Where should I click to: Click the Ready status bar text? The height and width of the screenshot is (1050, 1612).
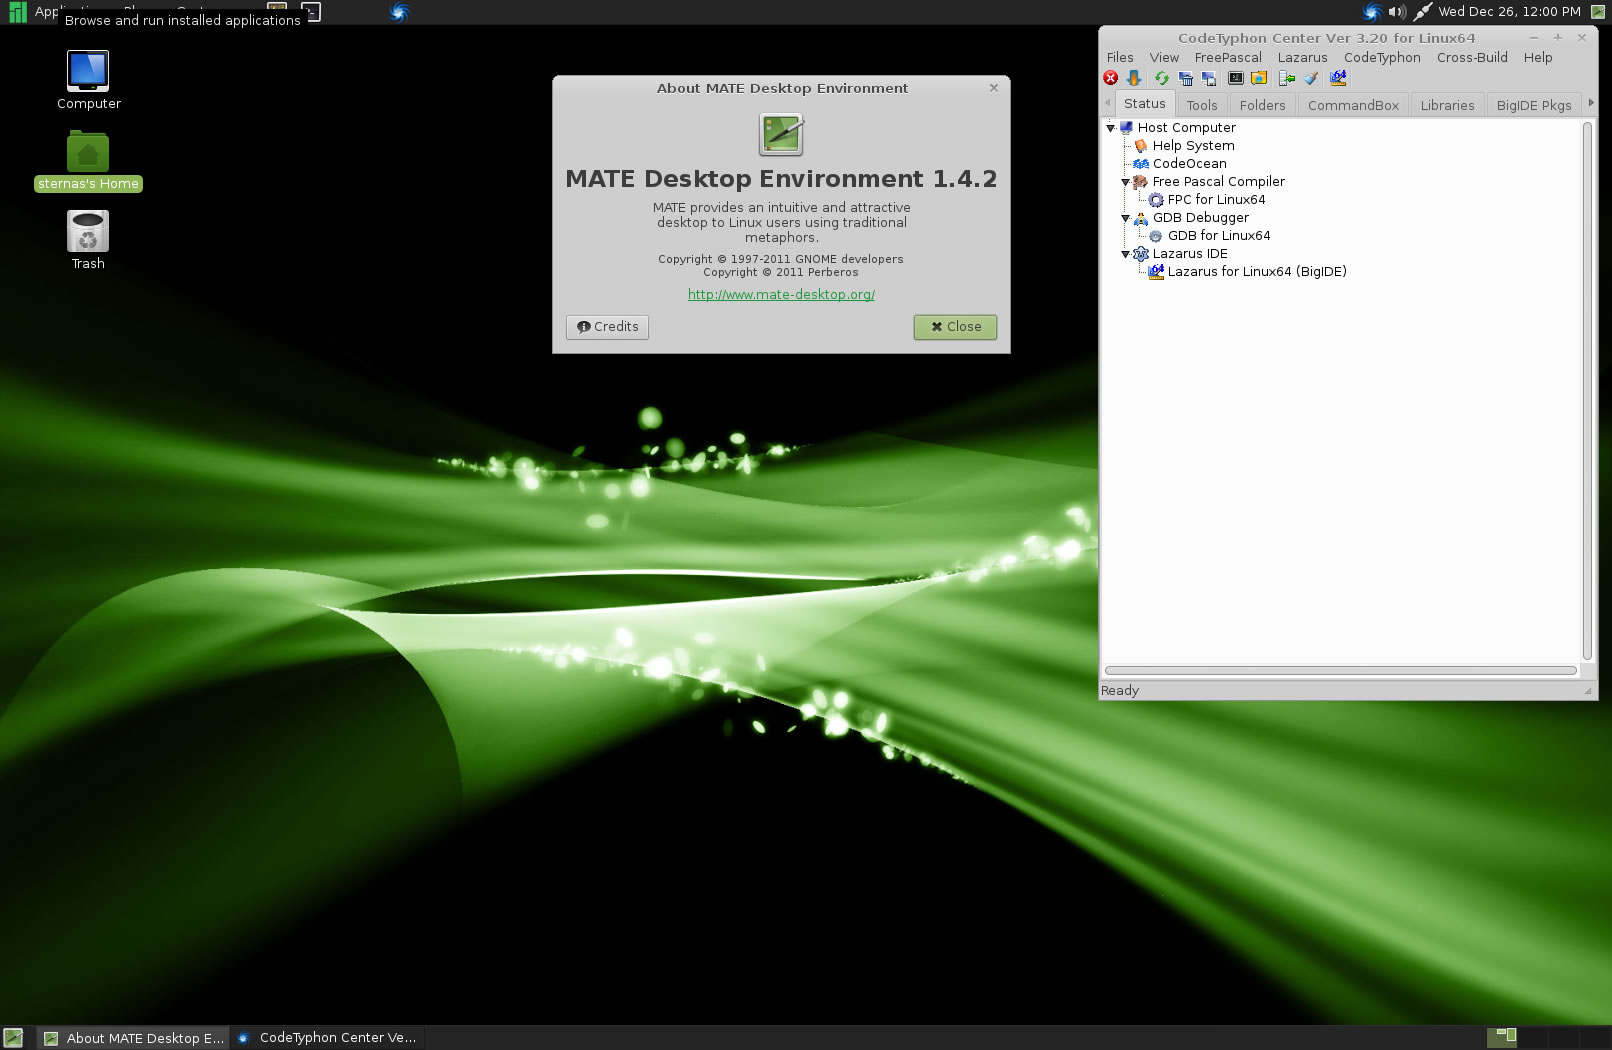pyautogui.click(x=1119, y=691)
